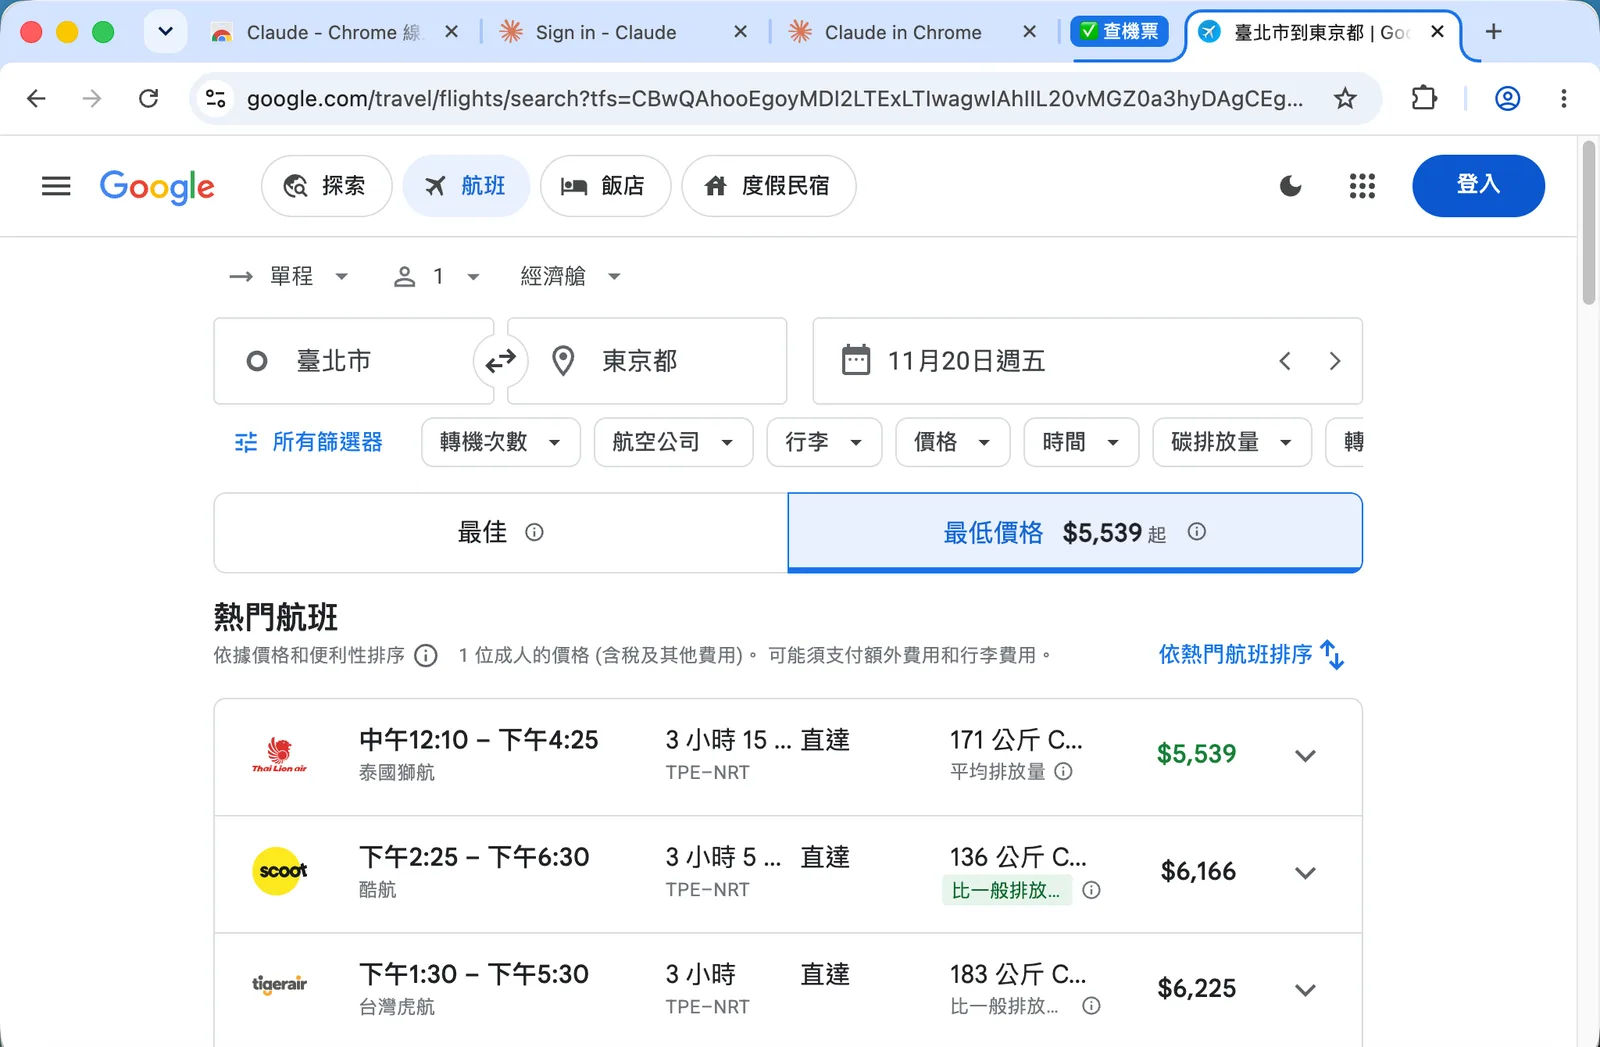
Task: Bookmark this page with star icon
Action: [x=1345, y=98]
